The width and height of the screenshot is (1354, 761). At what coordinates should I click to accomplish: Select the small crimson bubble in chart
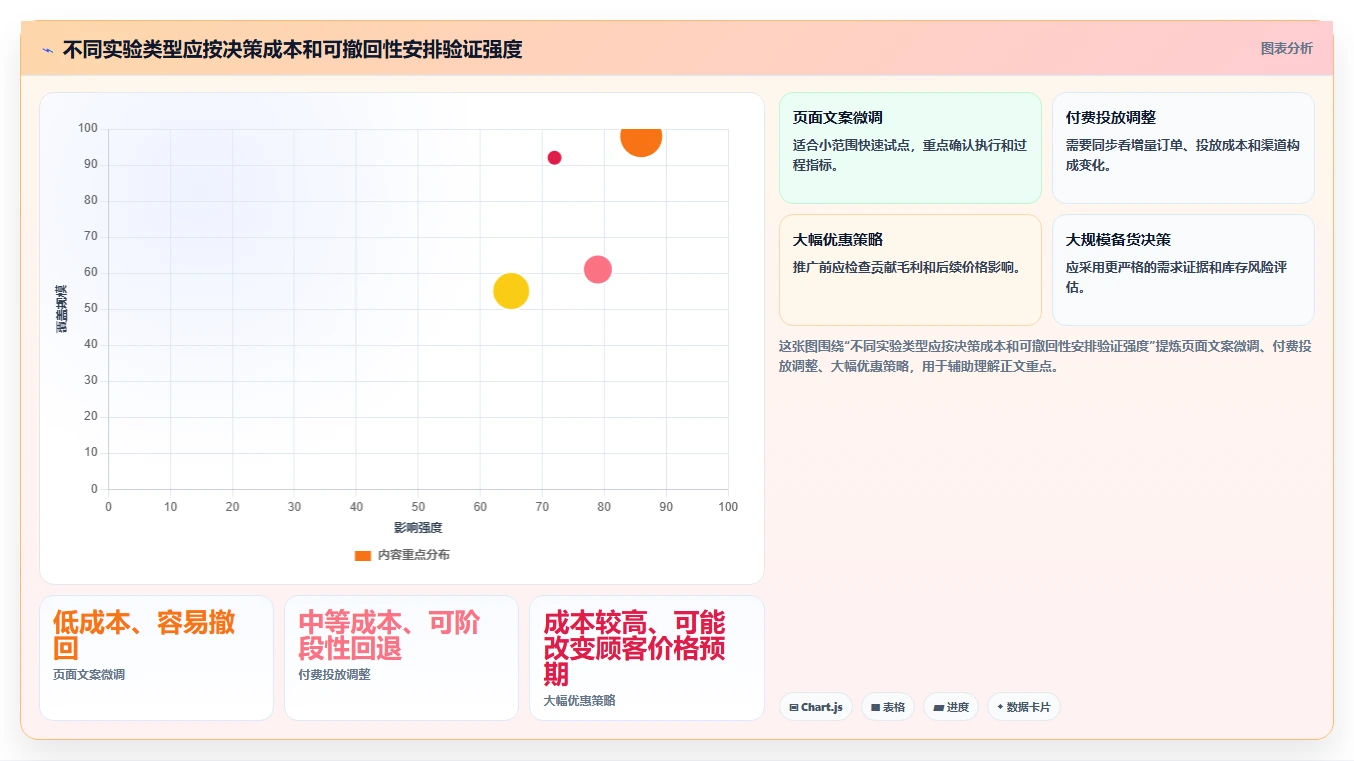(x=554, y=158)
